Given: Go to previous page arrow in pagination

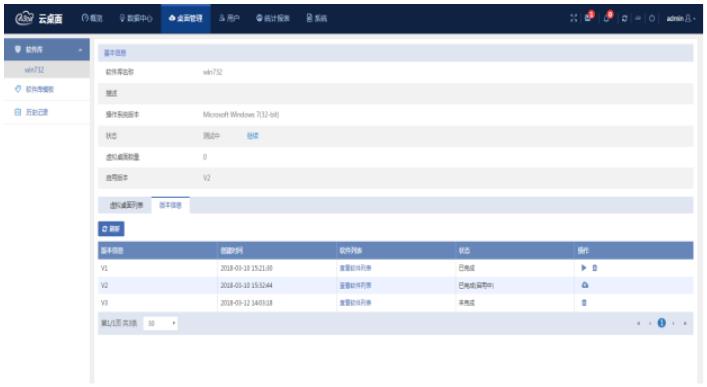Looking at the screenshot, I should pyautogui.click(x=650, y=323).
